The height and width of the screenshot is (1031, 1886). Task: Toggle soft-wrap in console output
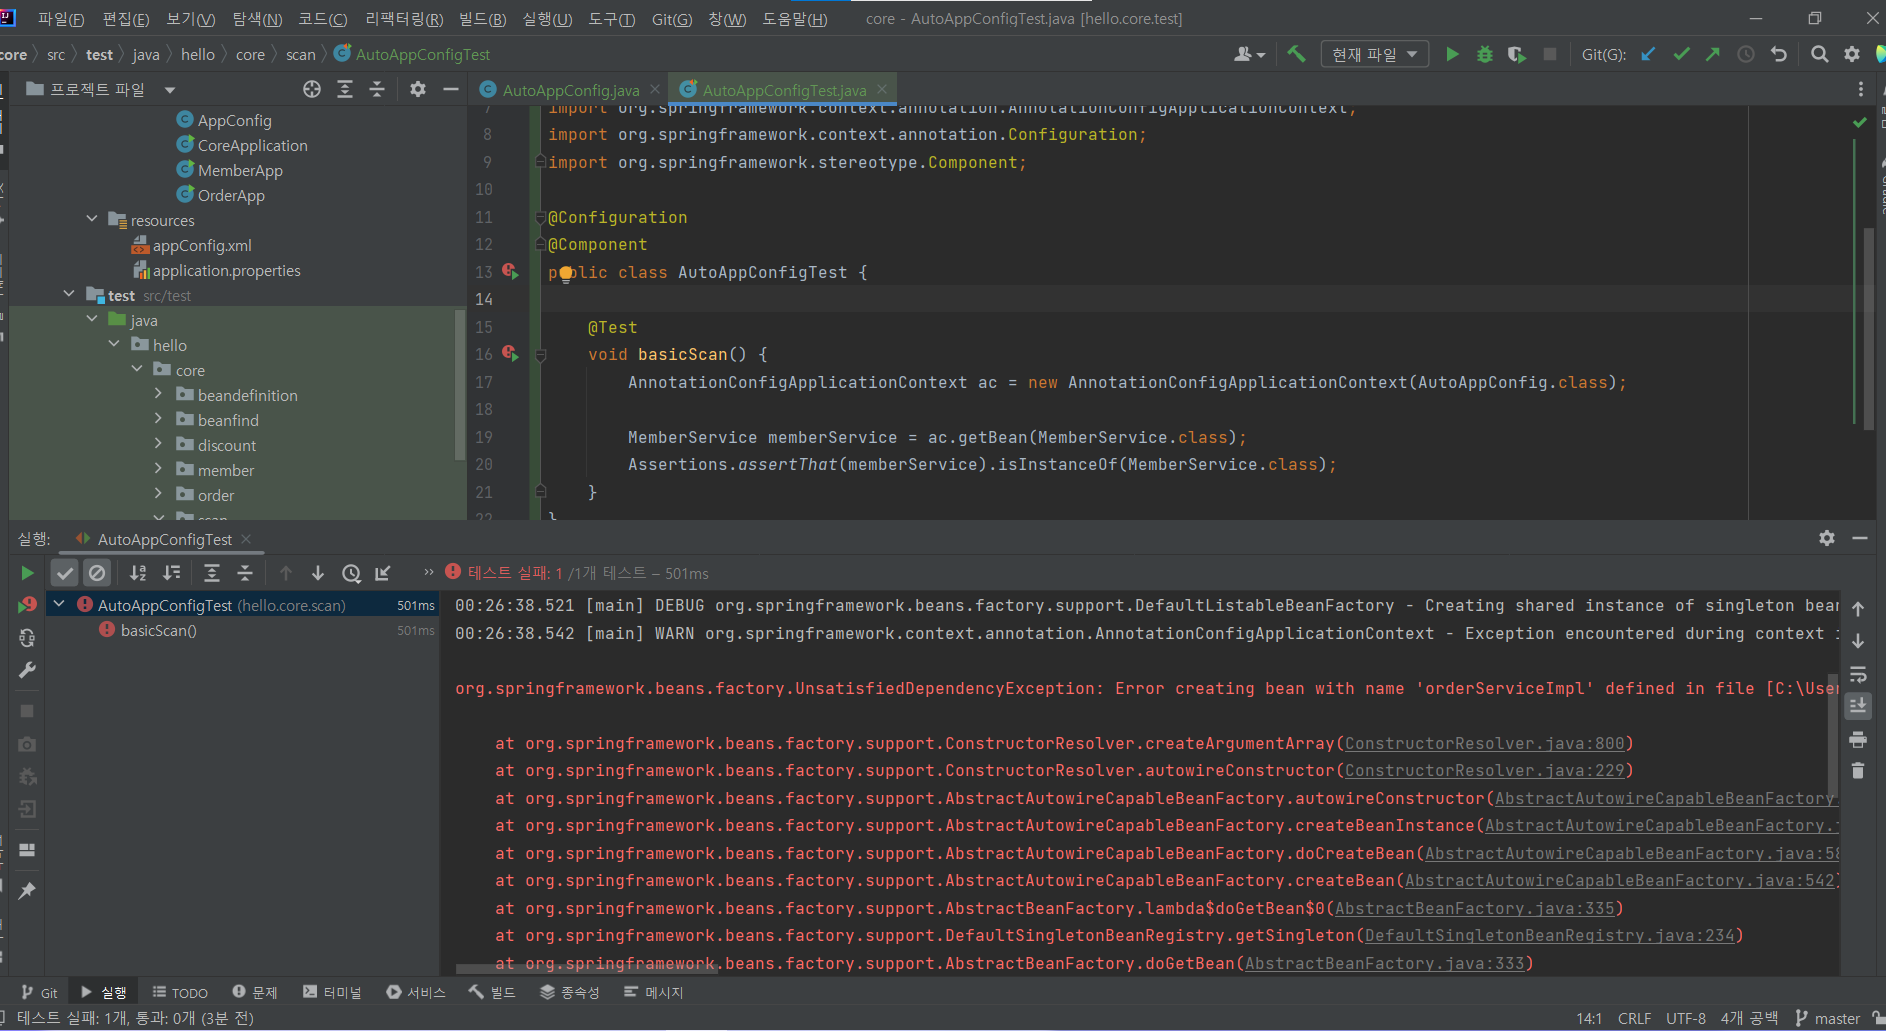click(1858, 674)
